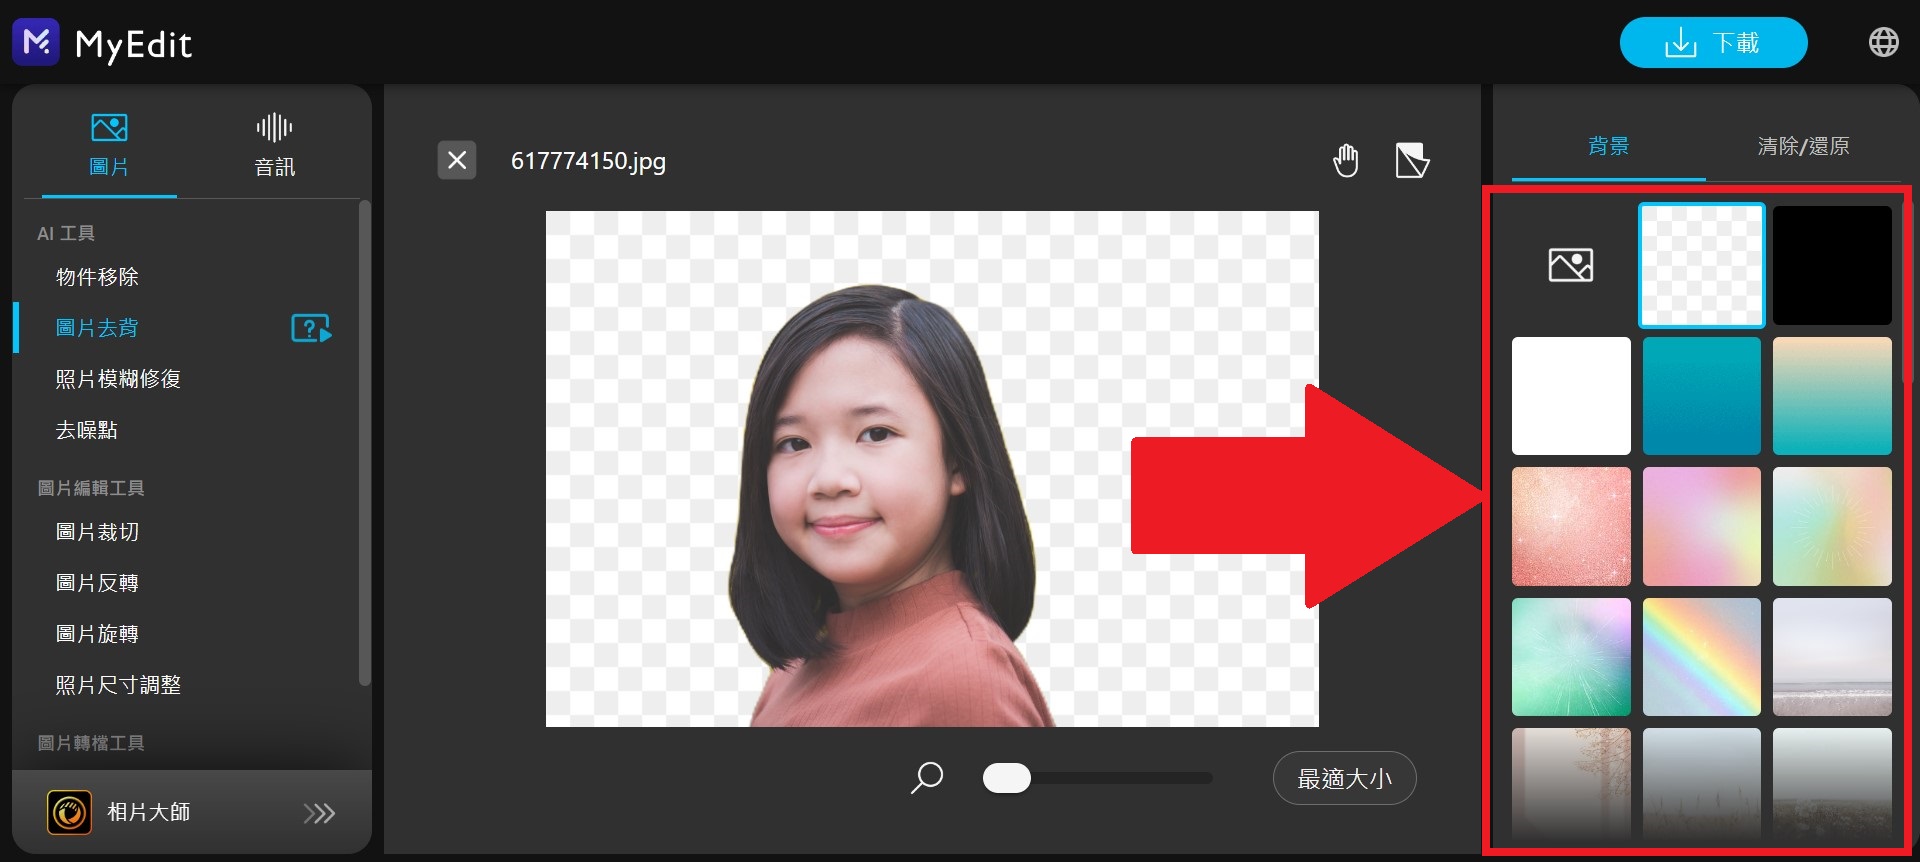The height and width of the screenshot is (862, 1920).
Task: Open the 圖片反轉 flip tool
Action: tap(97, 583)
